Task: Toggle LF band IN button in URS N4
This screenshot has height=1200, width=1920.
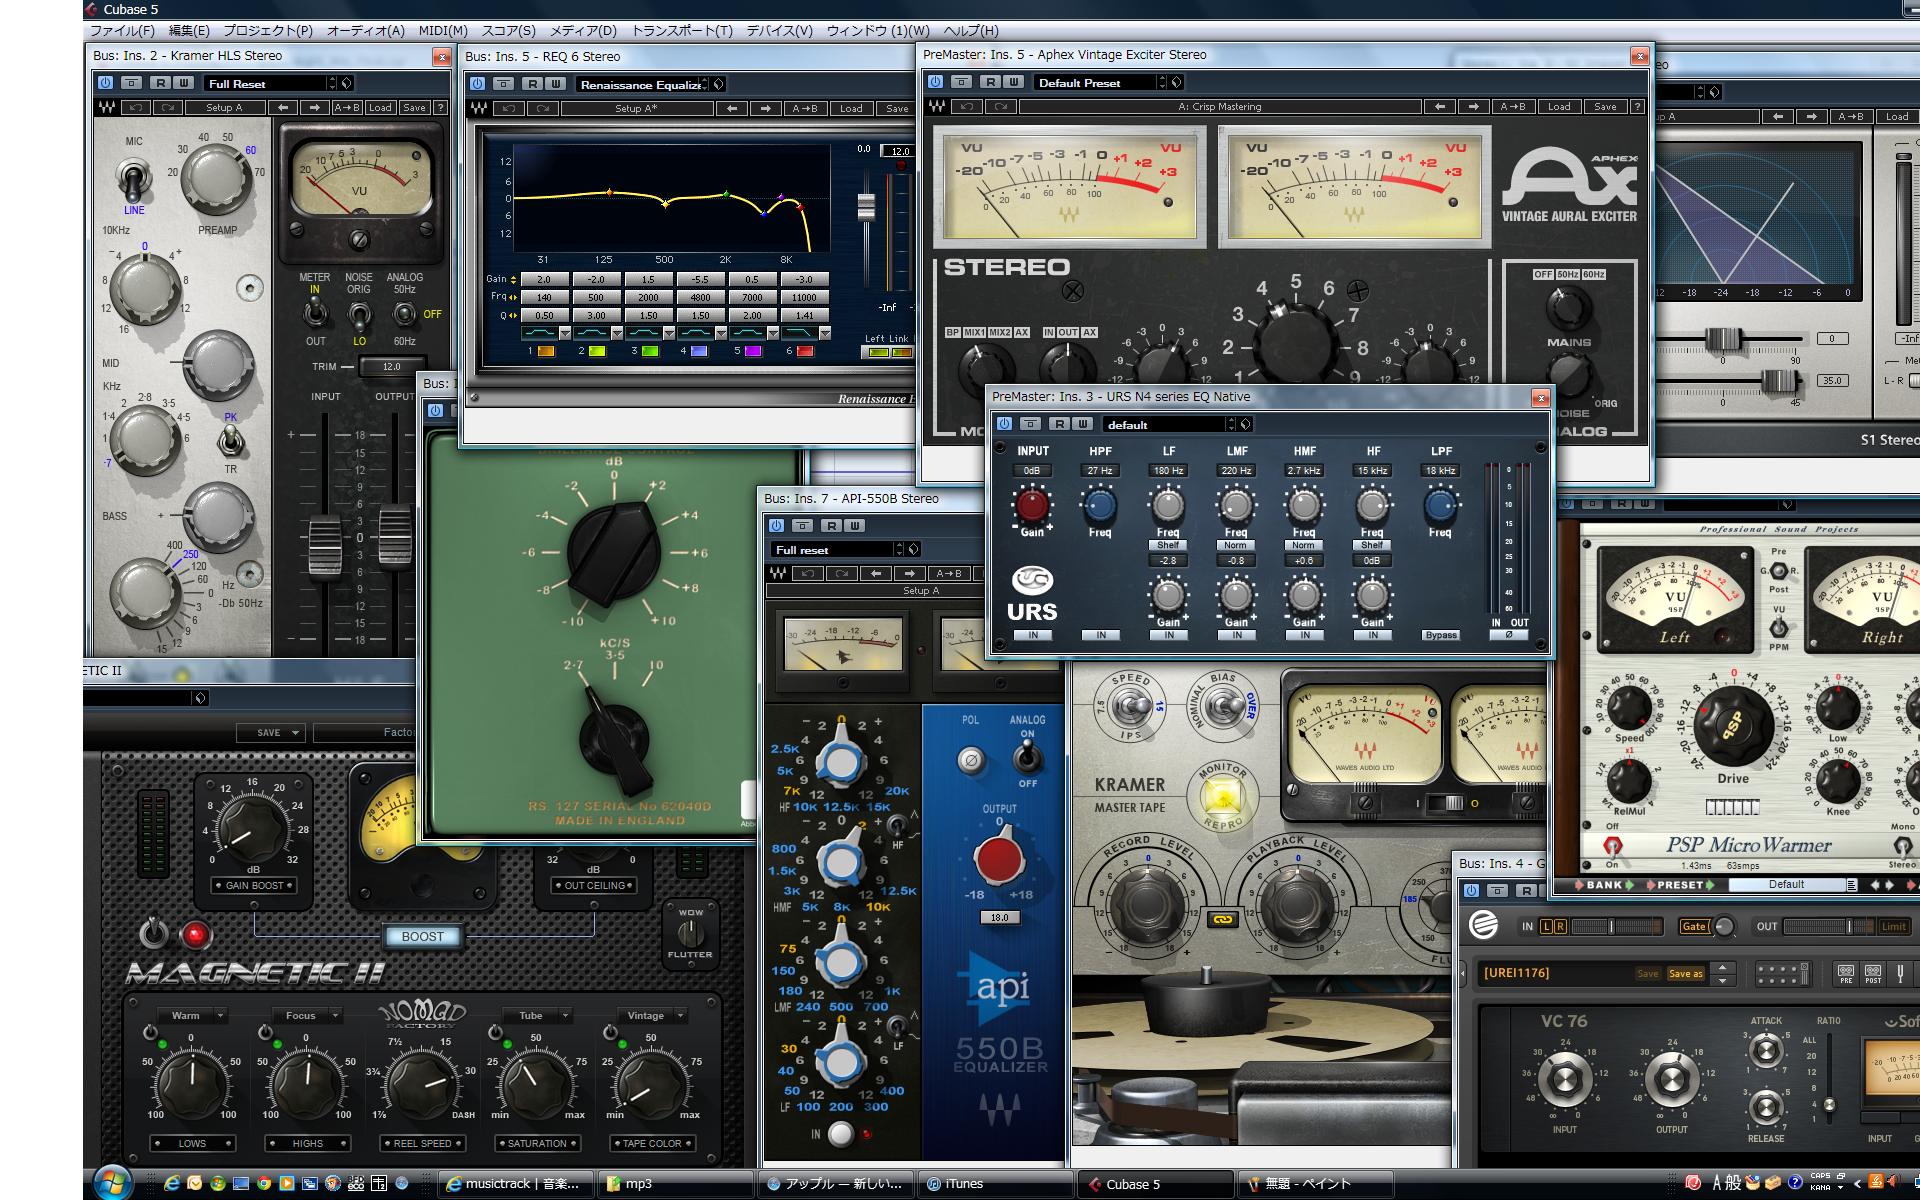Action: (x=1169, y=635)
